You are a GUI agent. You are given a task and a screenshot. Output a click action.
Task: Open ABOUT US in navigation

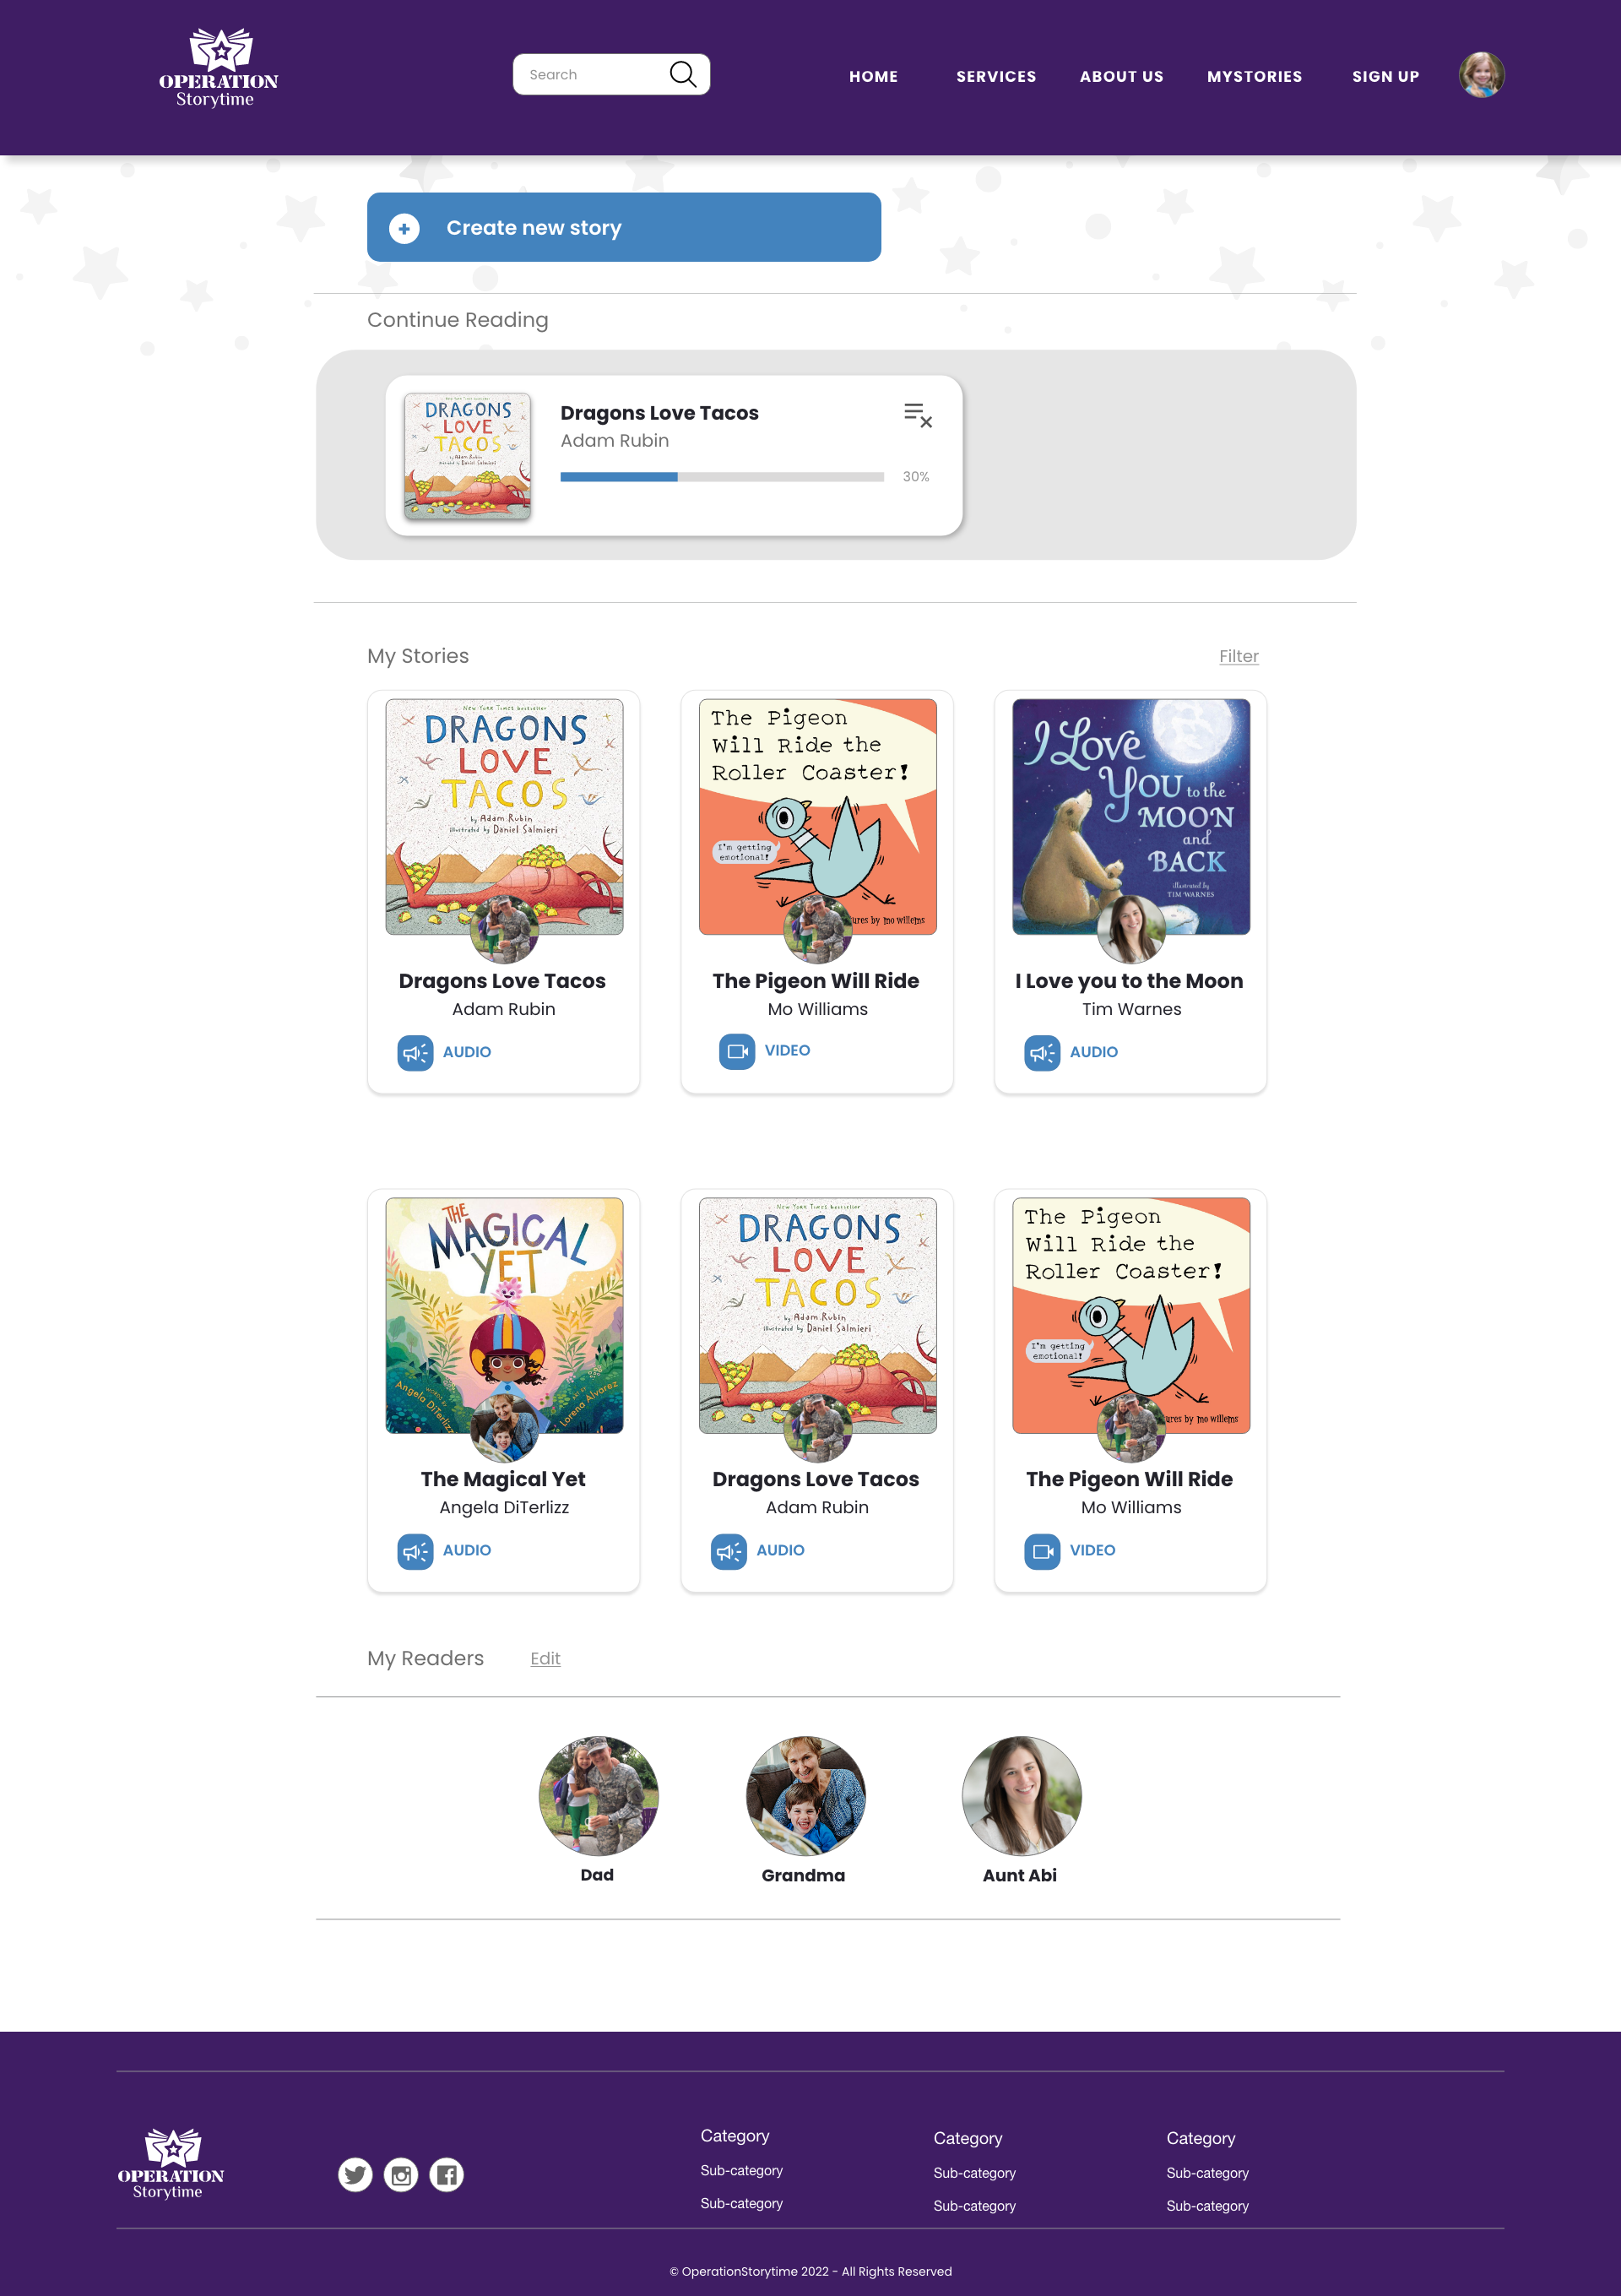pos(1121,76)
